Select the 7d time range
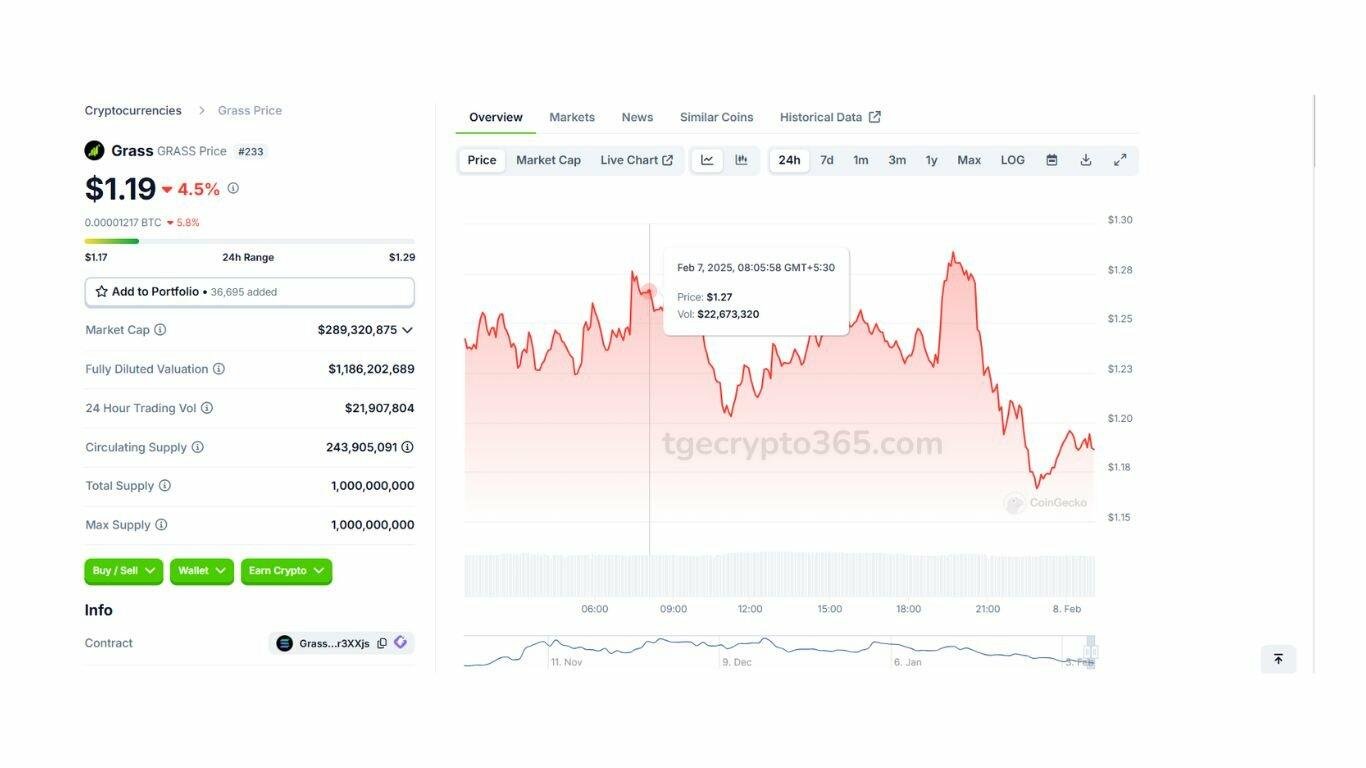This screenshot has width=1366, height=768. [x=827, y=160]
